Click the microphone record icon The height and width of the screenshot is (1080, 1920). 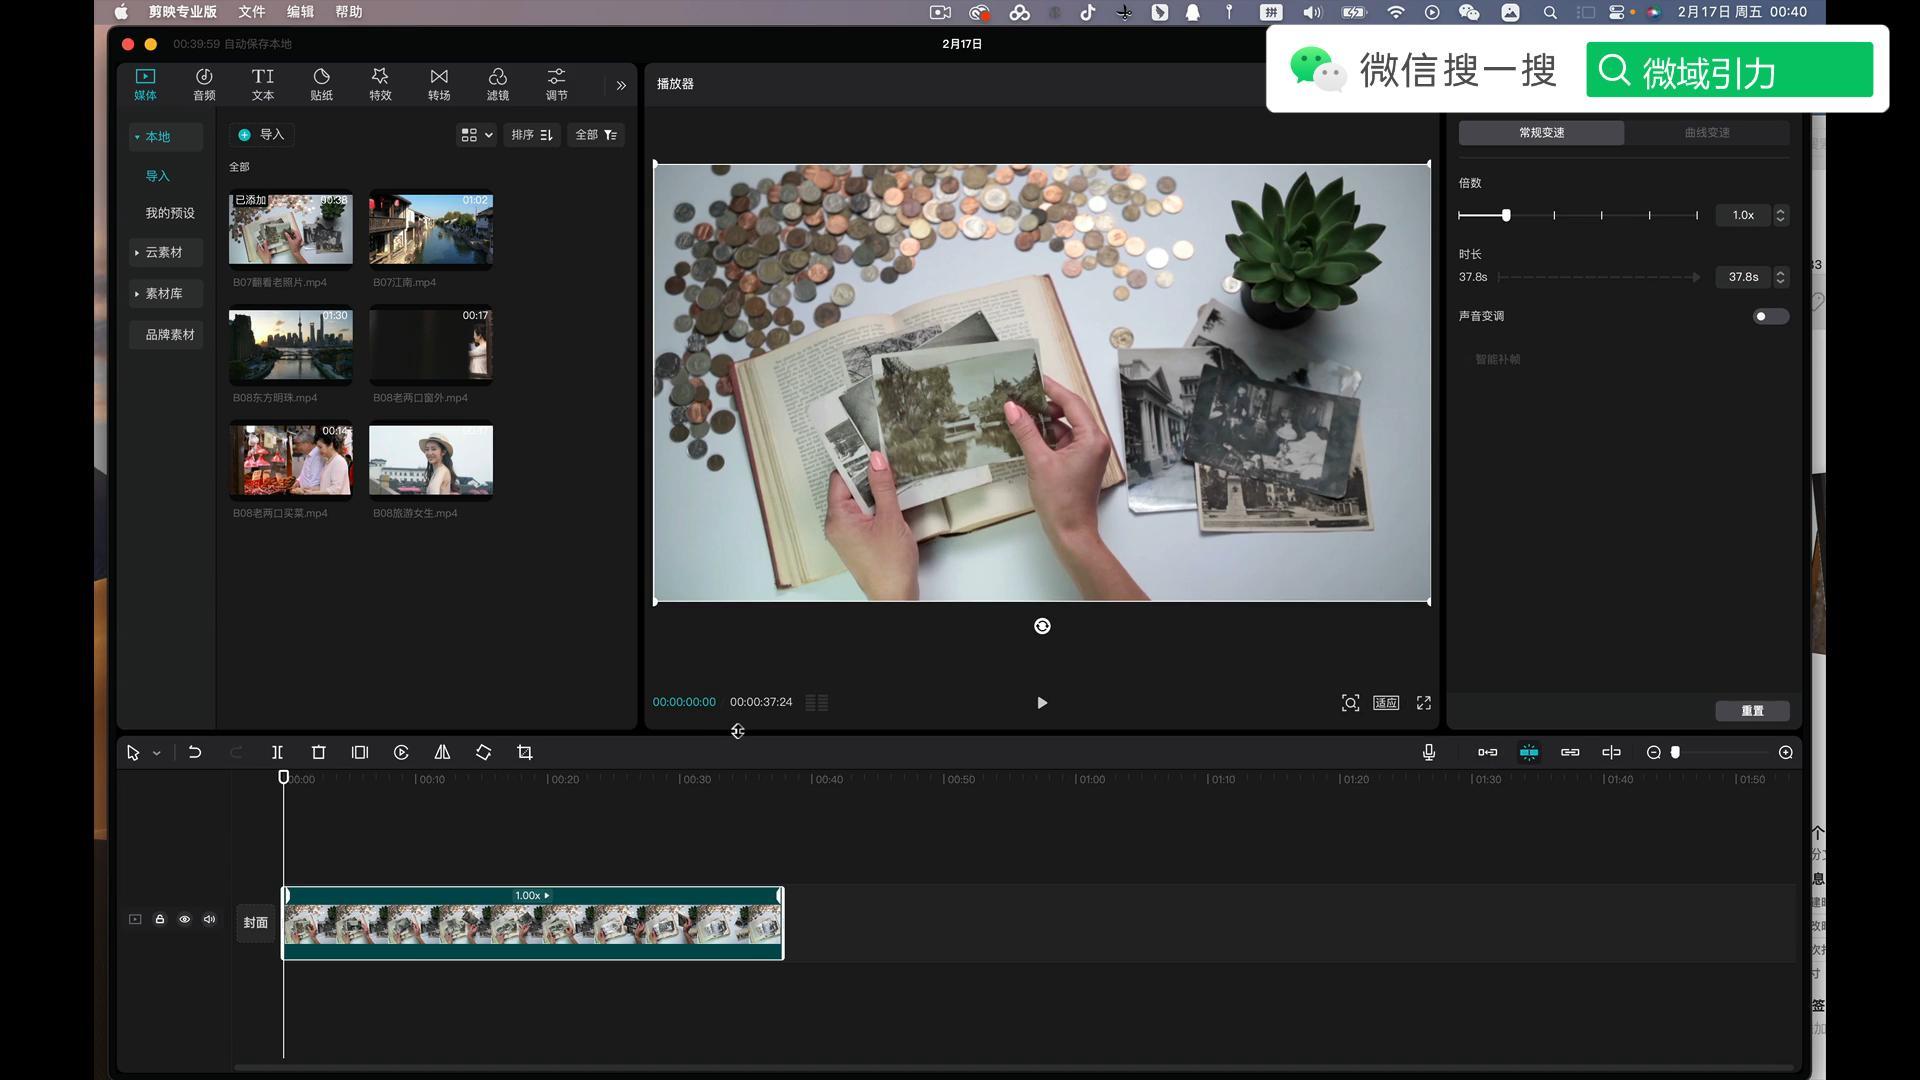click(1429, 753)
